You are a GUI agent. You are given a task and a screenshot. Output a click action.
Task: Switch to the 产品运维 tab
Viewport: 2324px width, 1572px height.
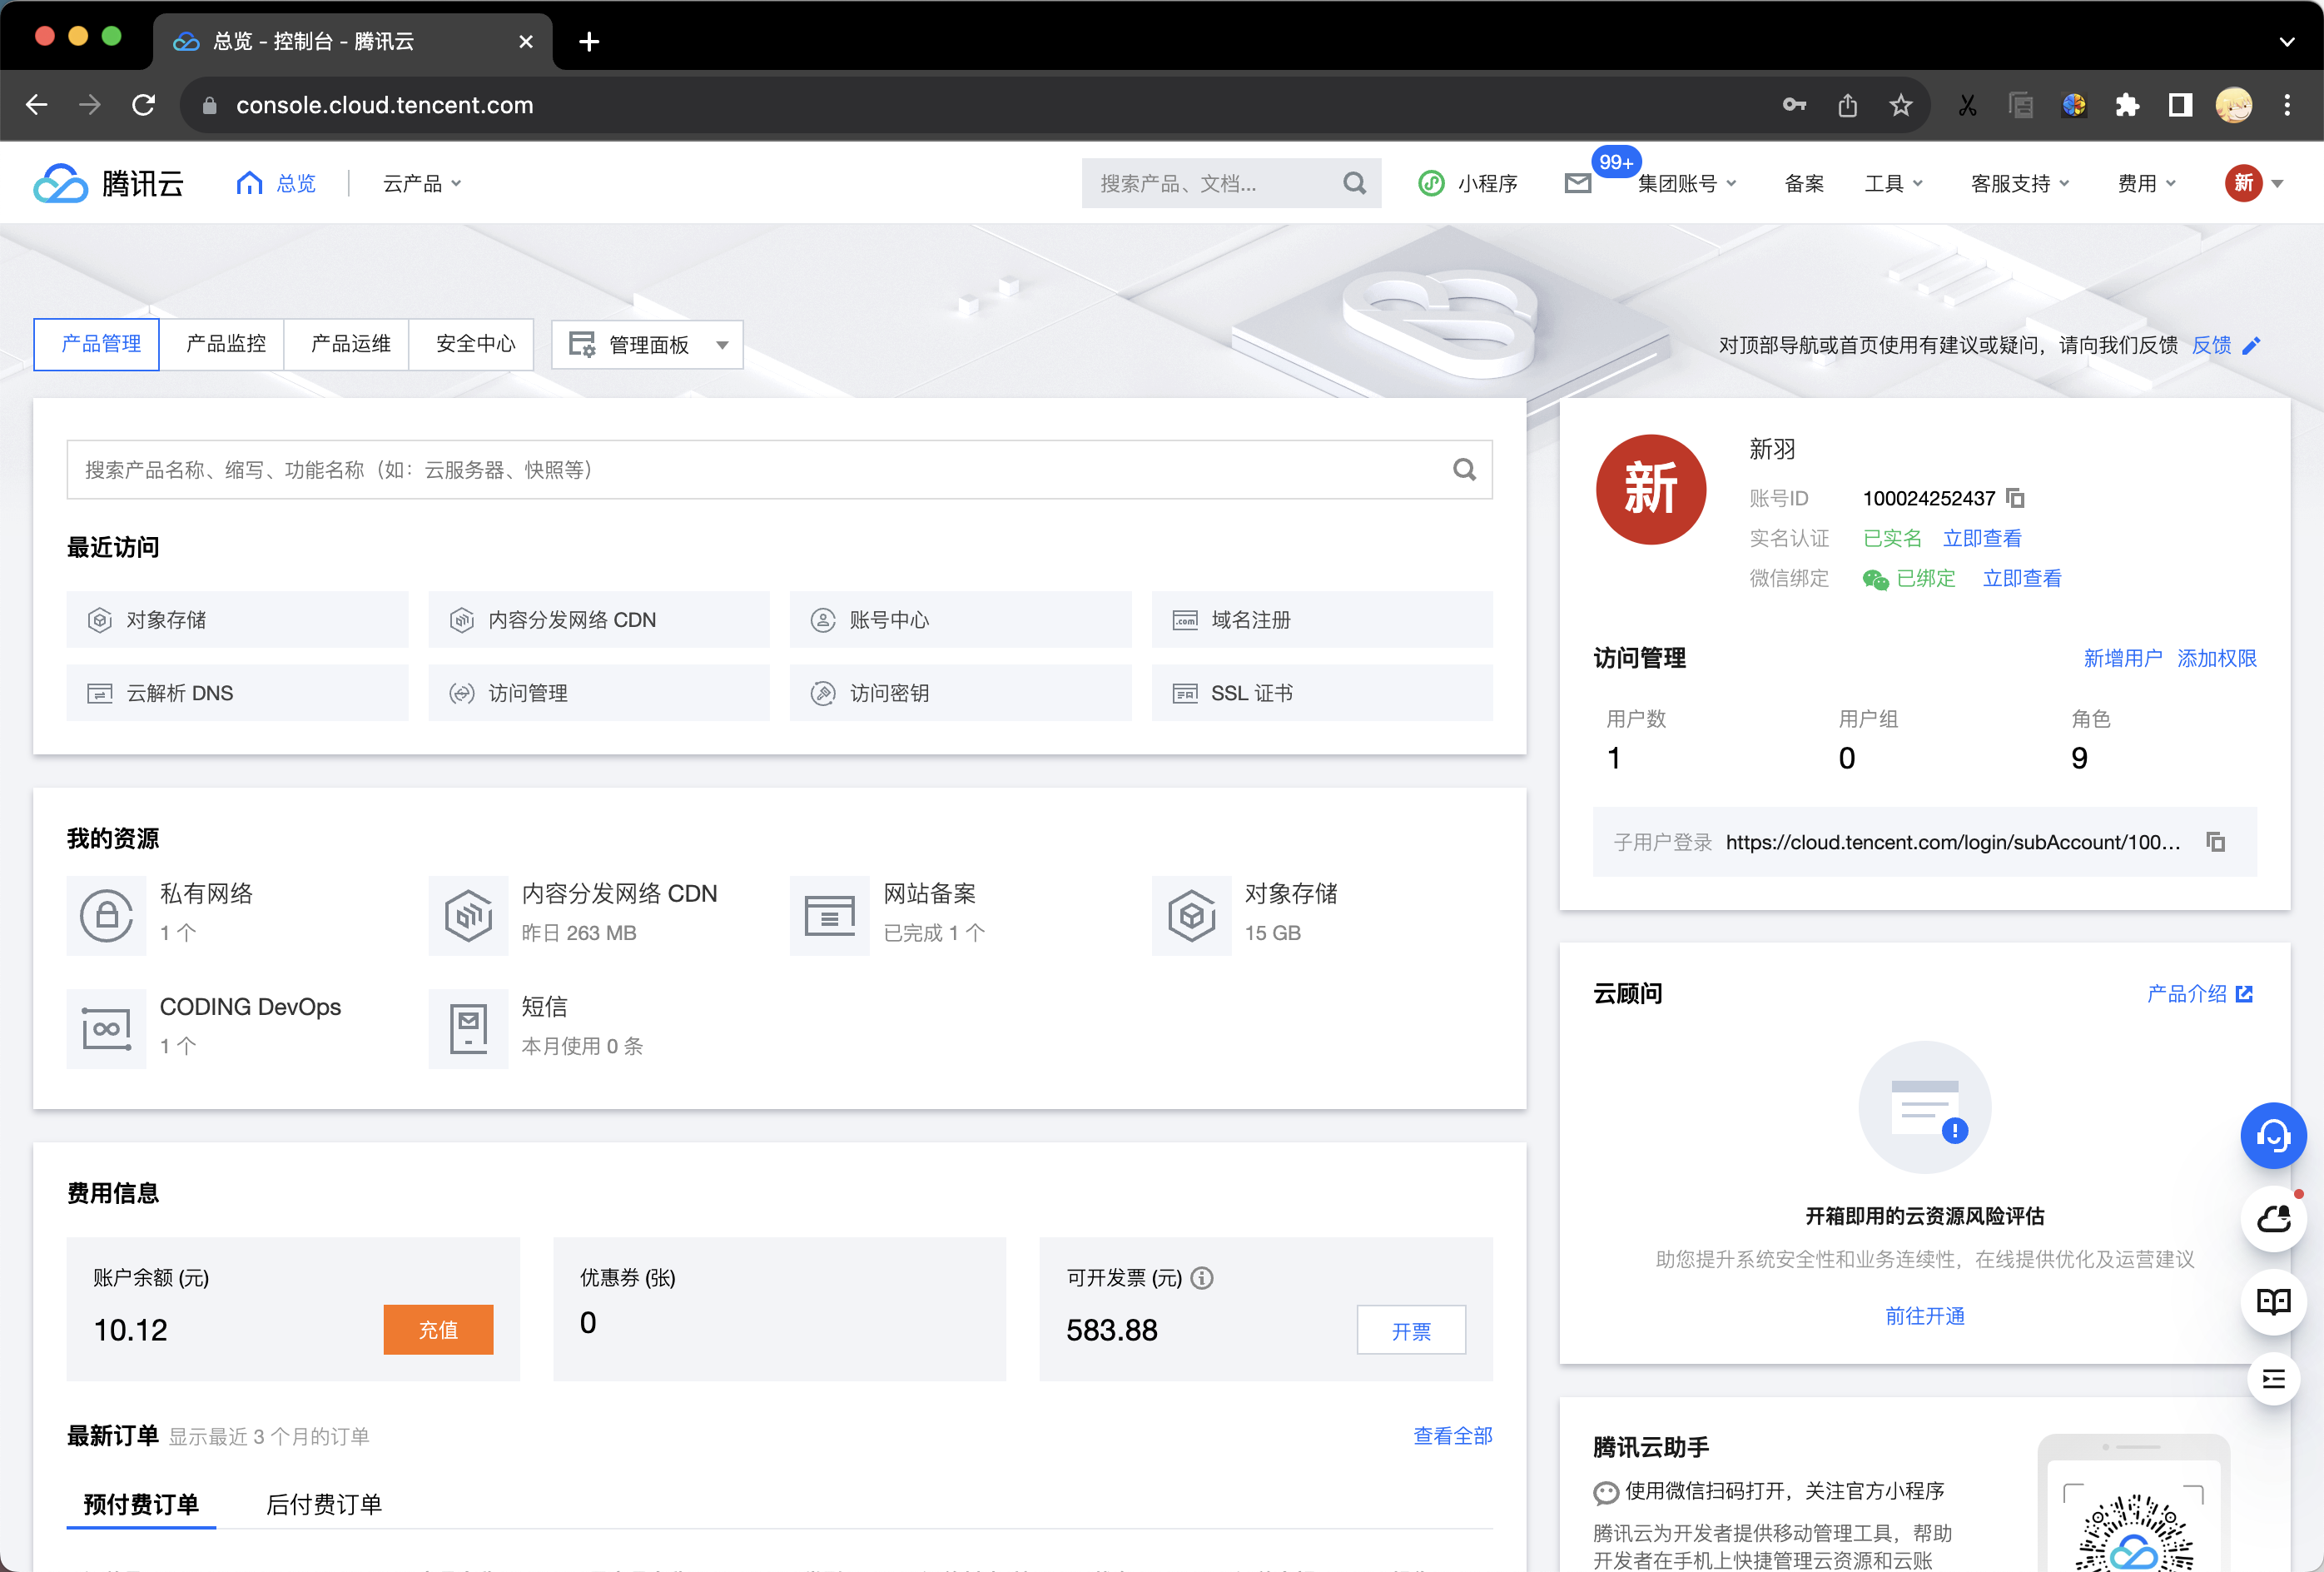350,344
